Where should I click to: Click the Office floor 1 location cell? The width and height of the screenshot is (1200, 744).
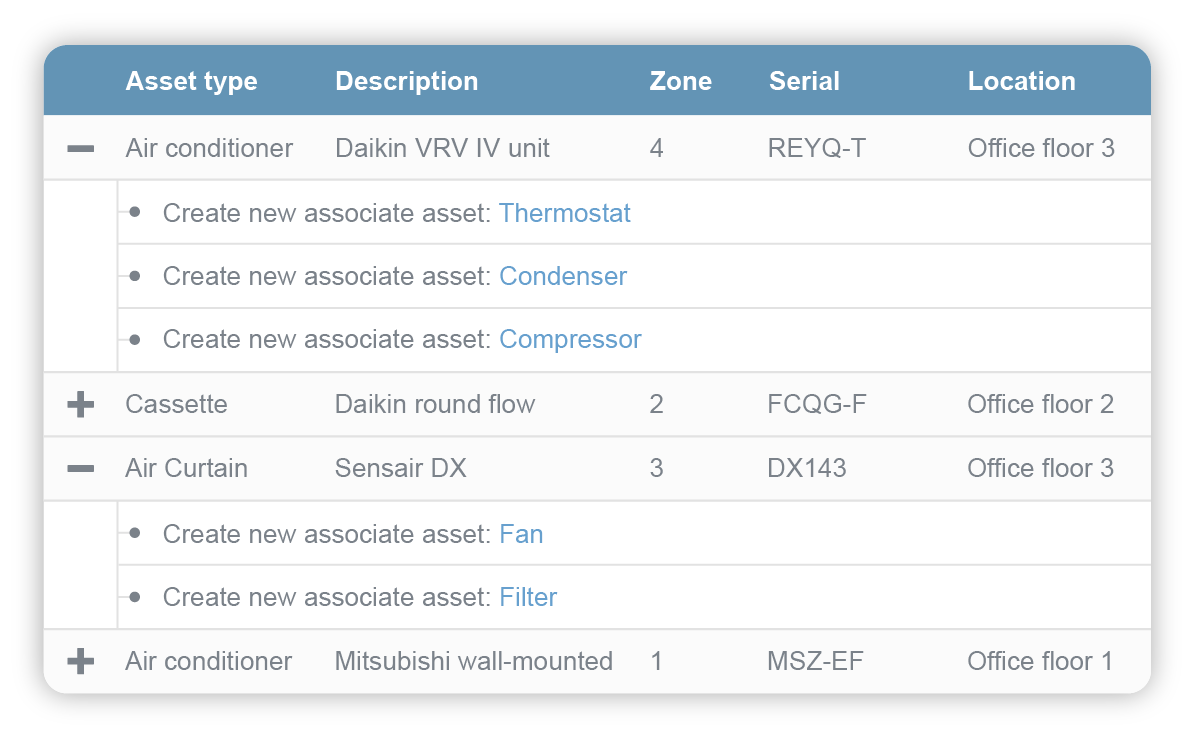(1040, 662)
